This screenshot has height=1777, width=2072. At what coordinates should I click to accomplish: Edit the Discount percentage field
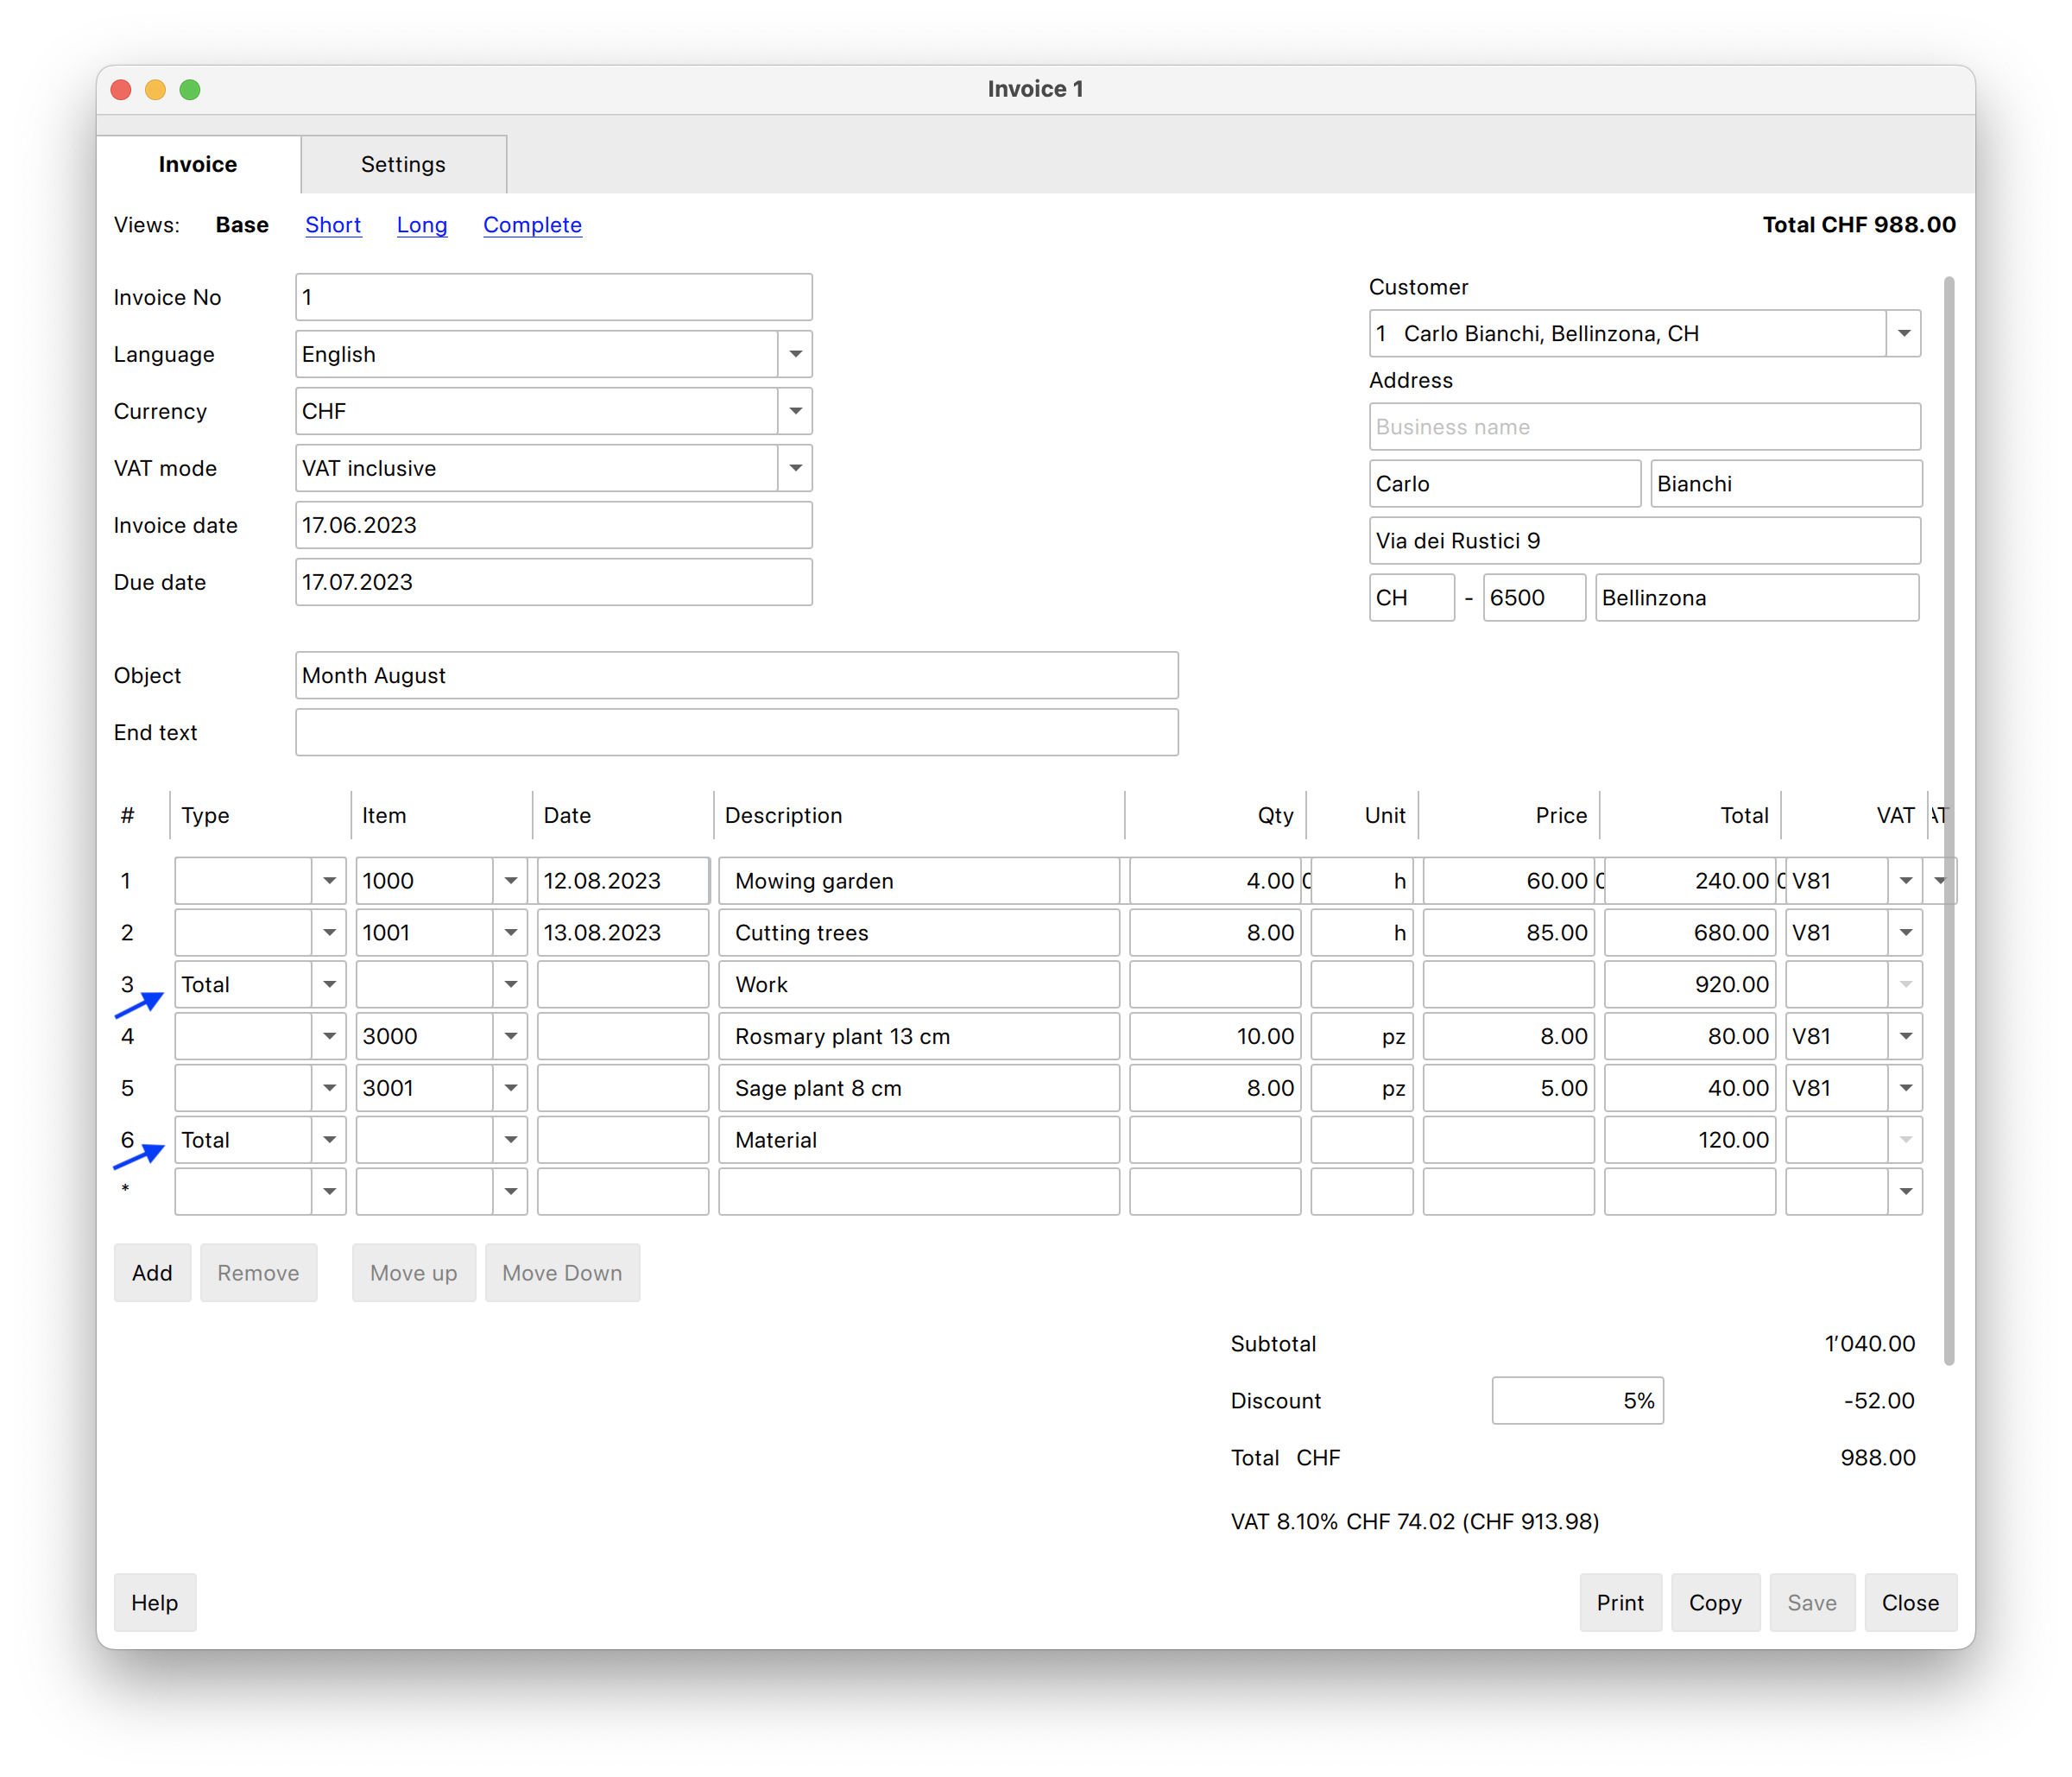pyautogui.click(x=1577, y=1400)
